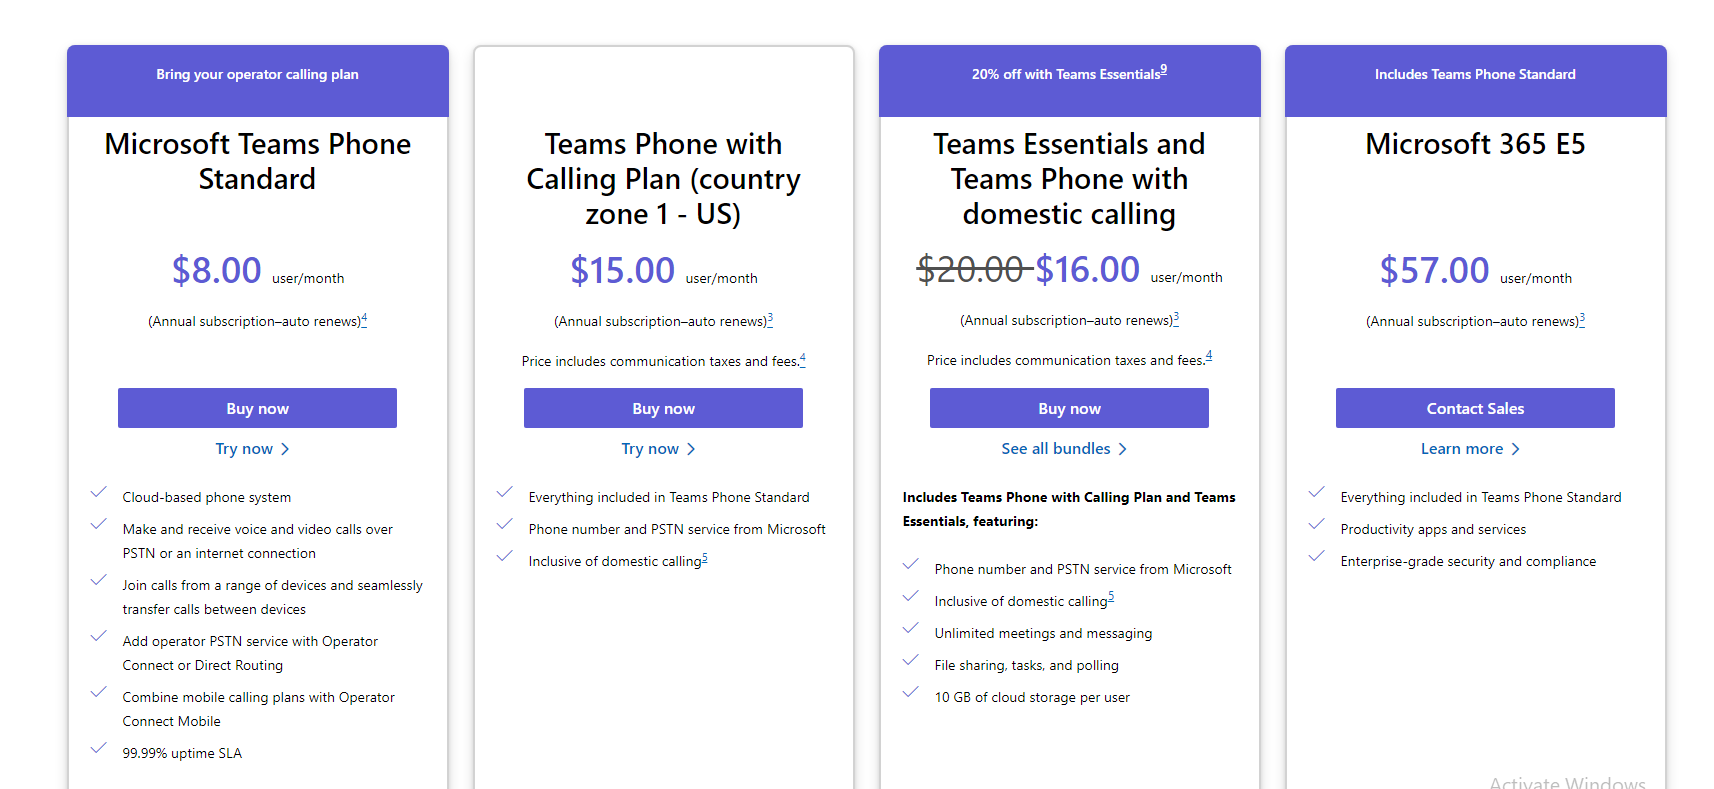The width and height of the screenshot is (1714, 789).
Task: Click the "Contact Sales" button
Action: (x=1475, y=408)
